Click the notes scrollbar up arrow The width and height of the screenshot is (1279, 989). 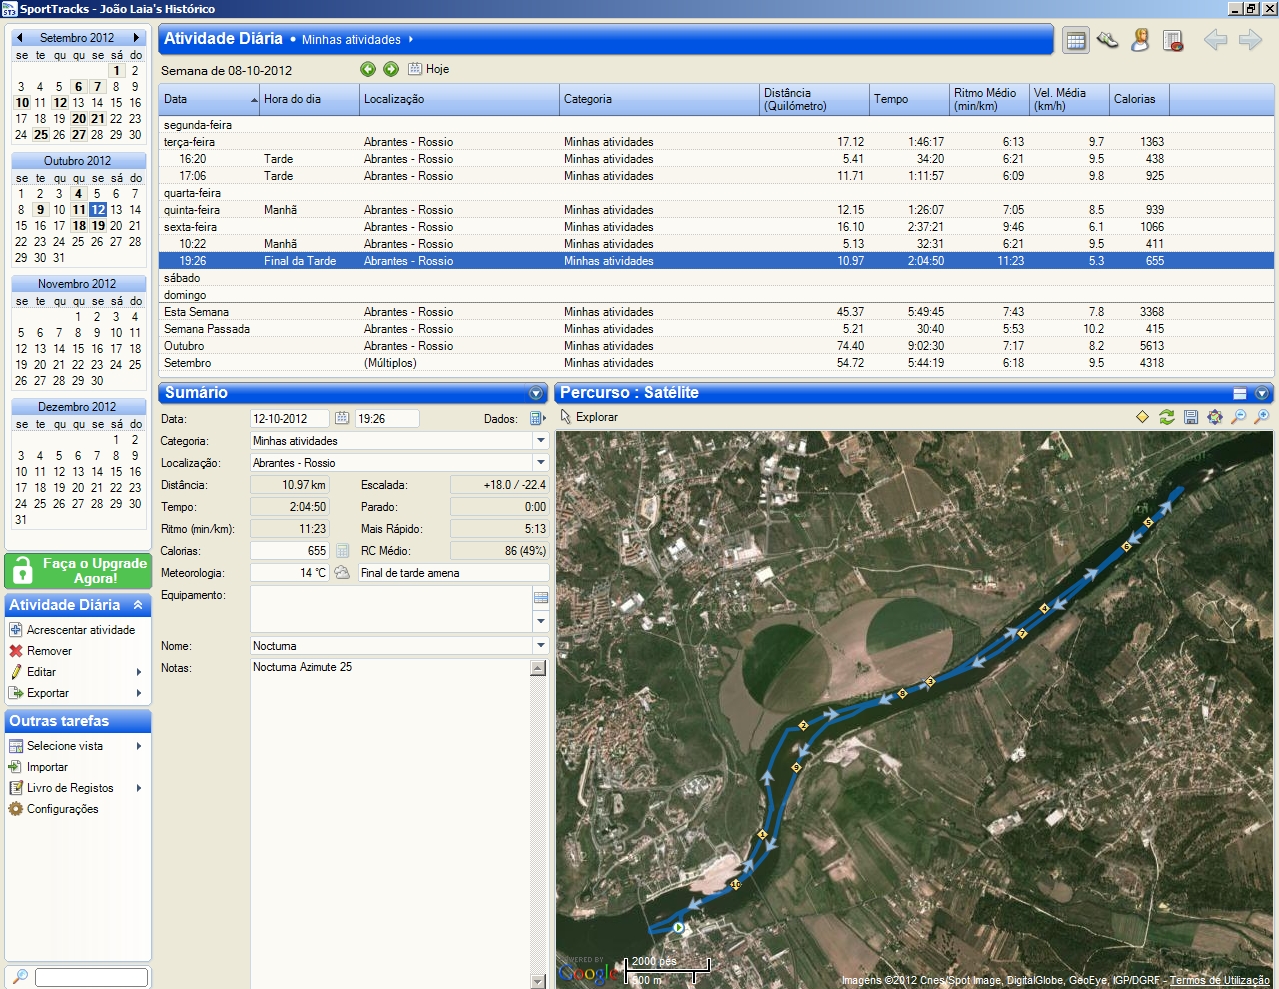538,668
